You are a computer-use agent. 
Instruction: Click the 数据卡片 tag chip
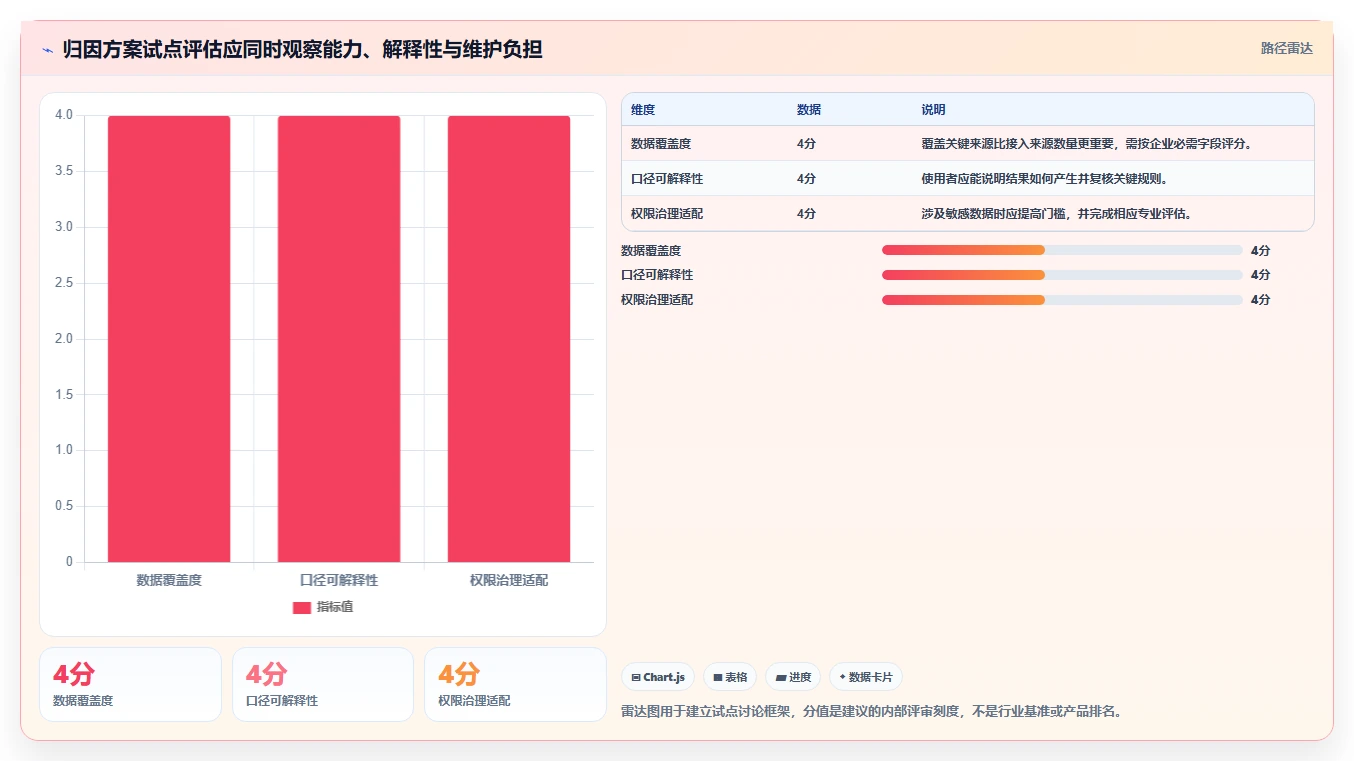pyautogui.click(x=865, y=677)
